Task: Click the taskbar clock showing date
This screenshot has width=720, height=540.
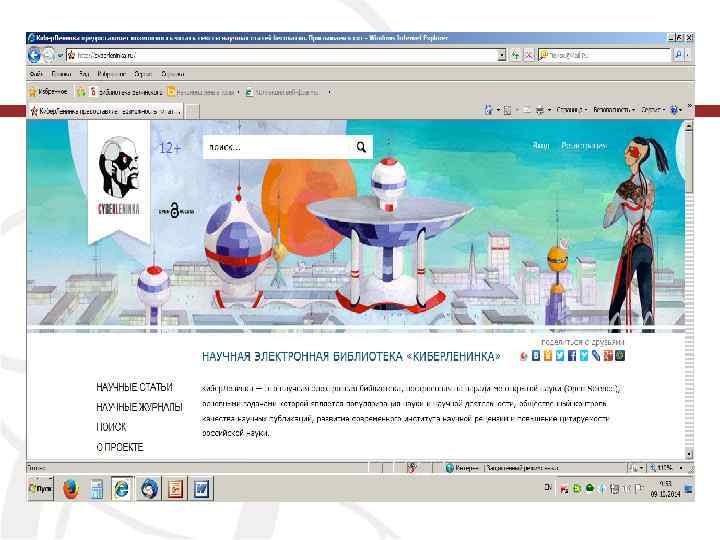Action: 665,489
